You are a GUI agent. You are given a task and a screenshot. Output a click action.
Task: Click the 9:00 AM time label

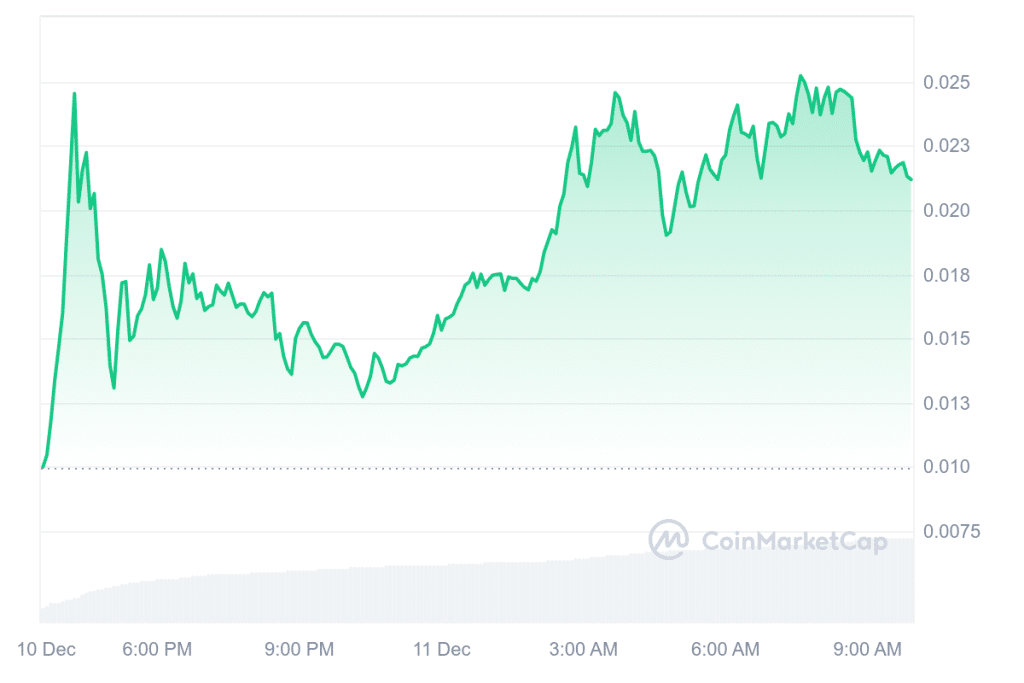tap(869, 649)
